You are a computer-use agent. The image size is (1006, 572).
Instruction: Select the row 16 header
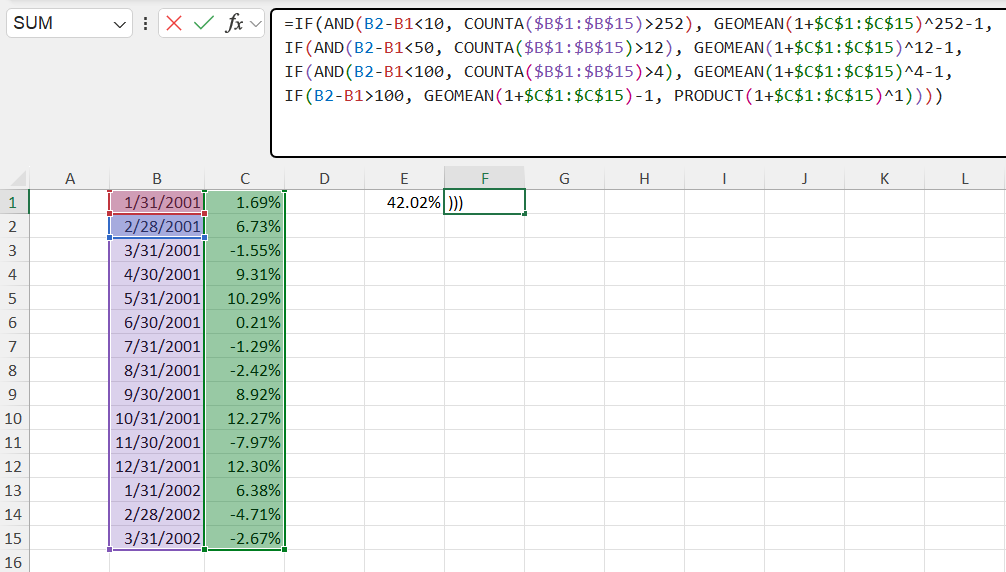tap(14, 562)
